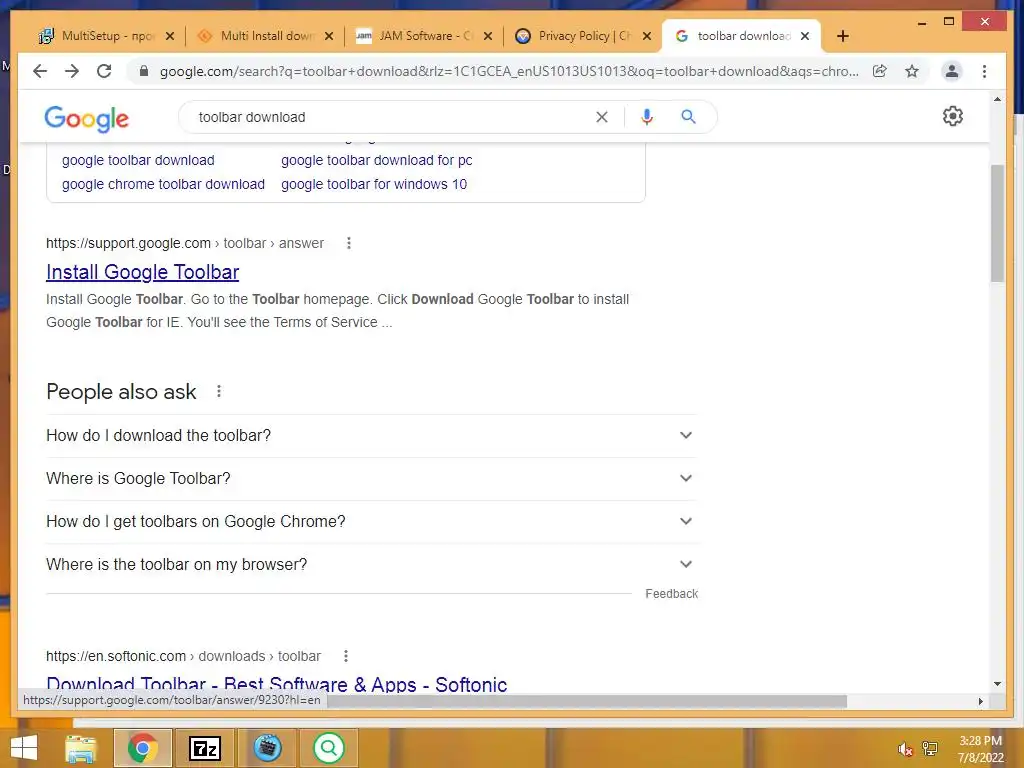The image size is (1024, 768).
Task: Open 7-Zip from the taskbar
Action: coord(205,748)
